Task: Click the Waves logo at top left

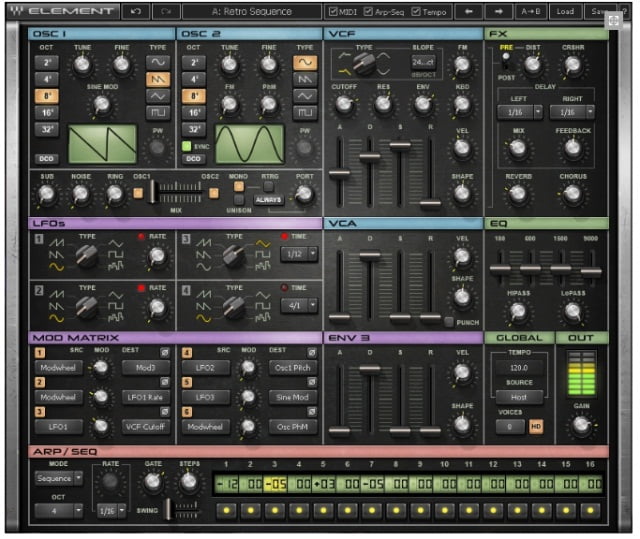Action: 17,11
